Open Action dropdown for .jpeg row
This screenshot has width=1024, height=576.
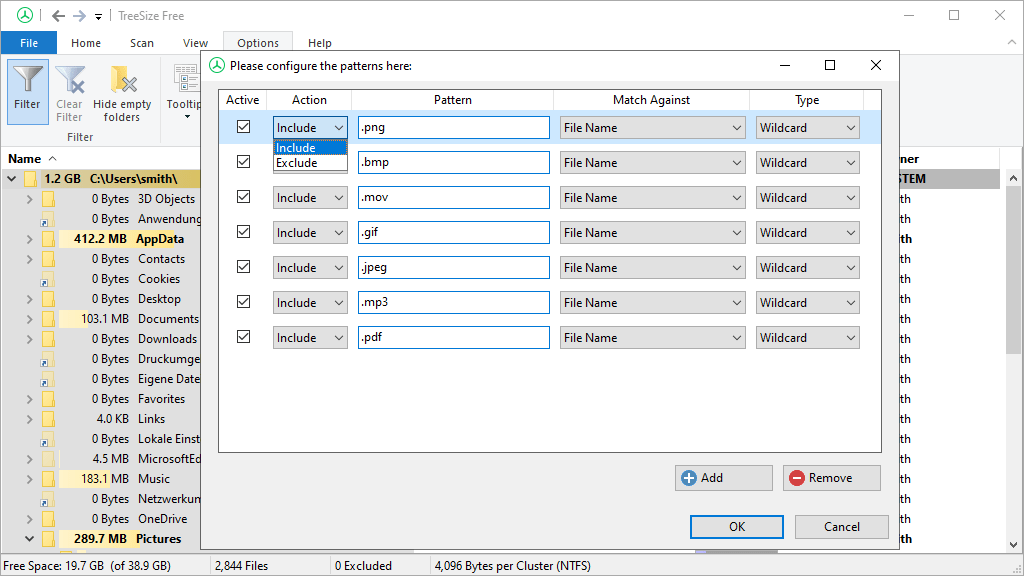tap(310, 268)
